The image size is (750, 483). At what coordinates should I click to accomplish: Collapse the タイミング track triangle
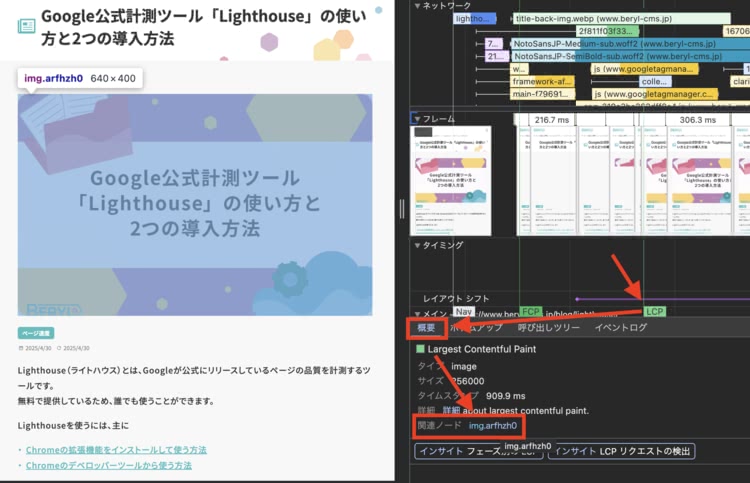[417, 245]
